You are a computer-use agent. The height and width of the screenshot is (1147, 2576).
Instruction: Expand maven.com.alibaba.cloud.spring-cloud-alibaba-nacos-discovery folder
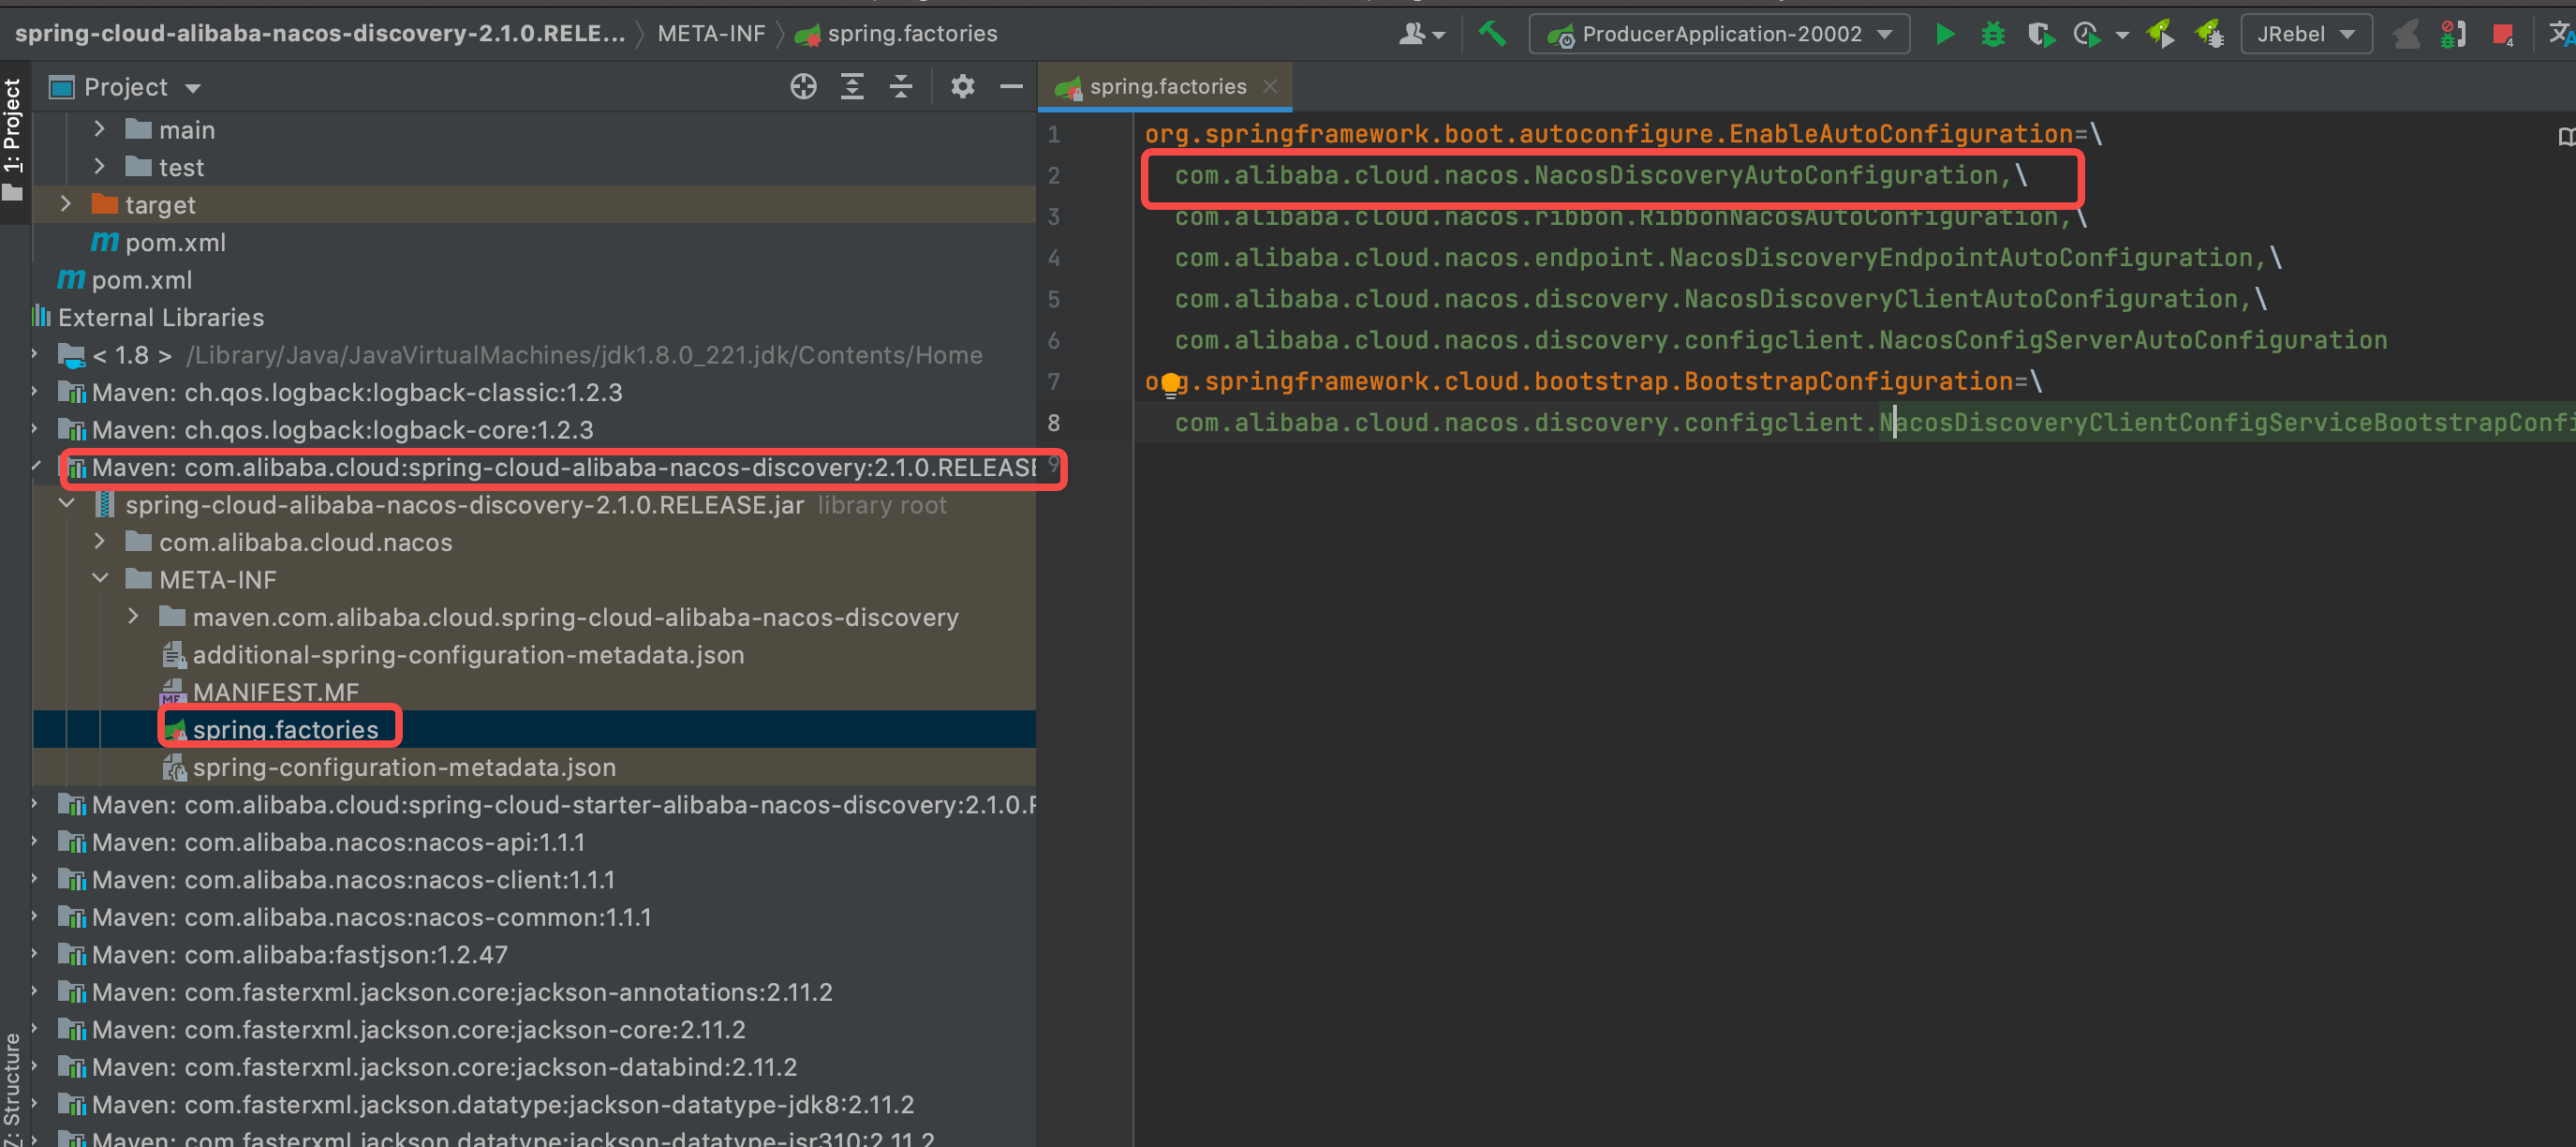[133, 617]
